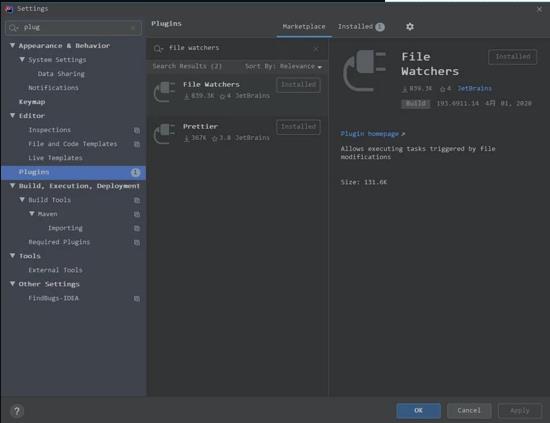This screenshot has width=550, height=423.
Task: Open the plugins gear settings menu
Action: click(410, 27)
